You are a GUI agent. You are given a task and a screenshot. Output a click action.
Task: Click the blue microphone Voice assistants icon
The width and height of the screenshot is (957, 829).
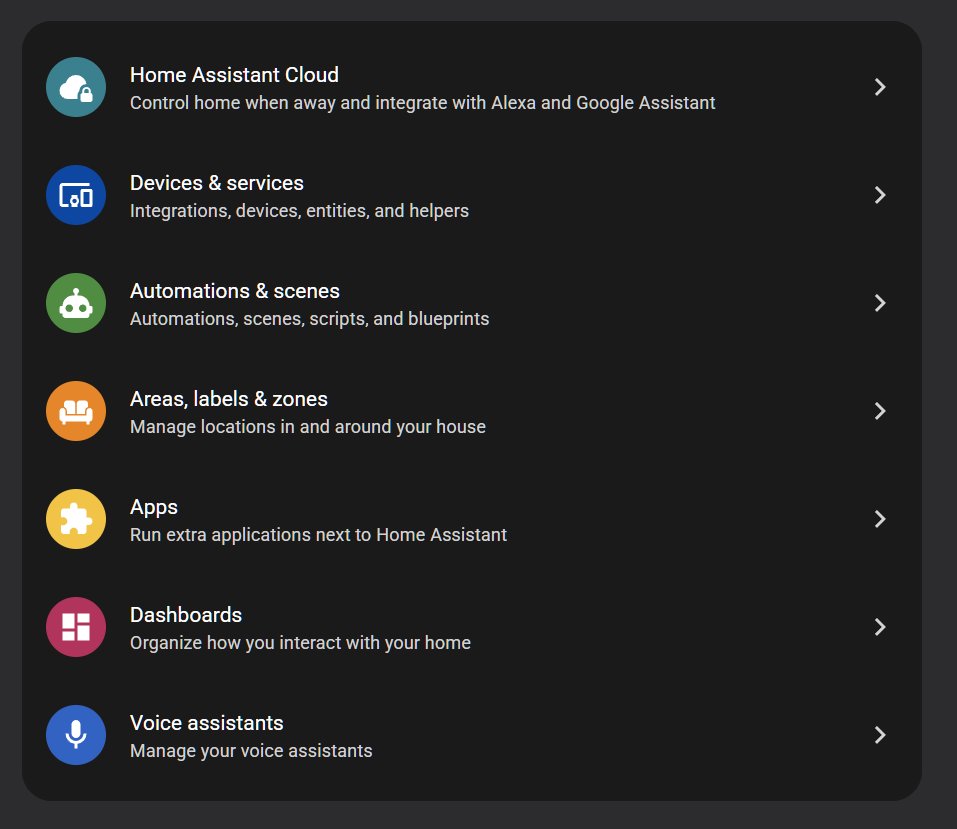click(x=76, y=736)
